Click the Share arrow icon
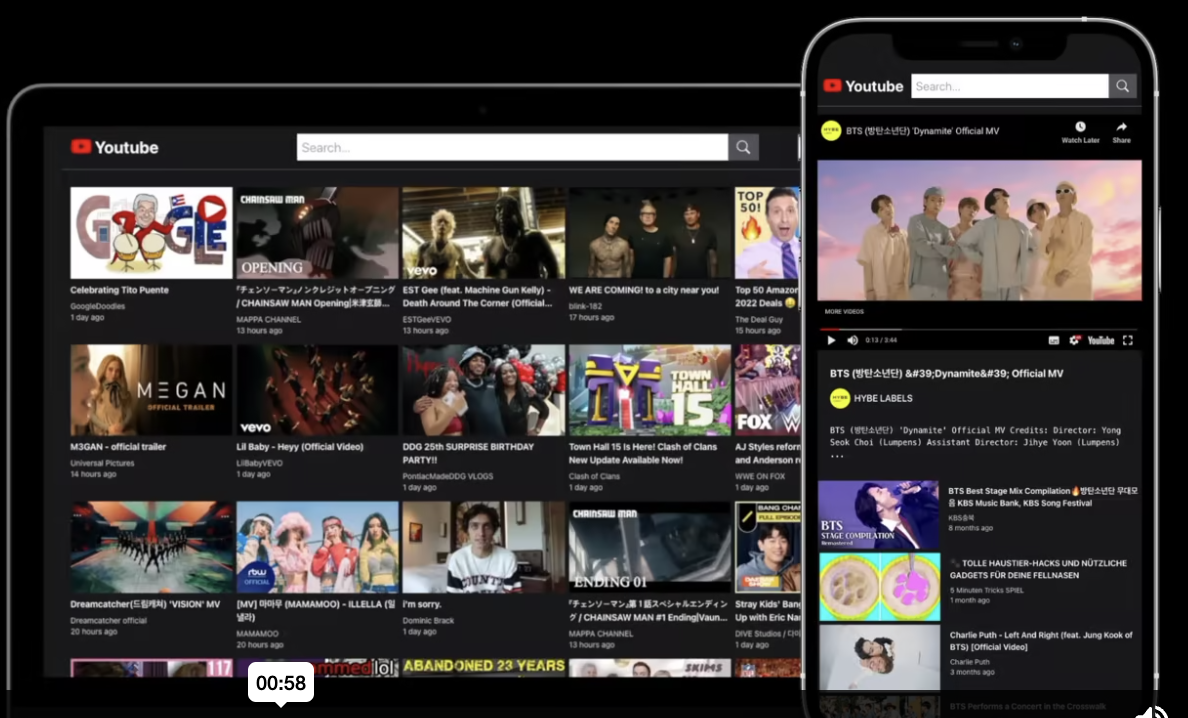This screenshot has height=718, width=1188. [1121, 126]
